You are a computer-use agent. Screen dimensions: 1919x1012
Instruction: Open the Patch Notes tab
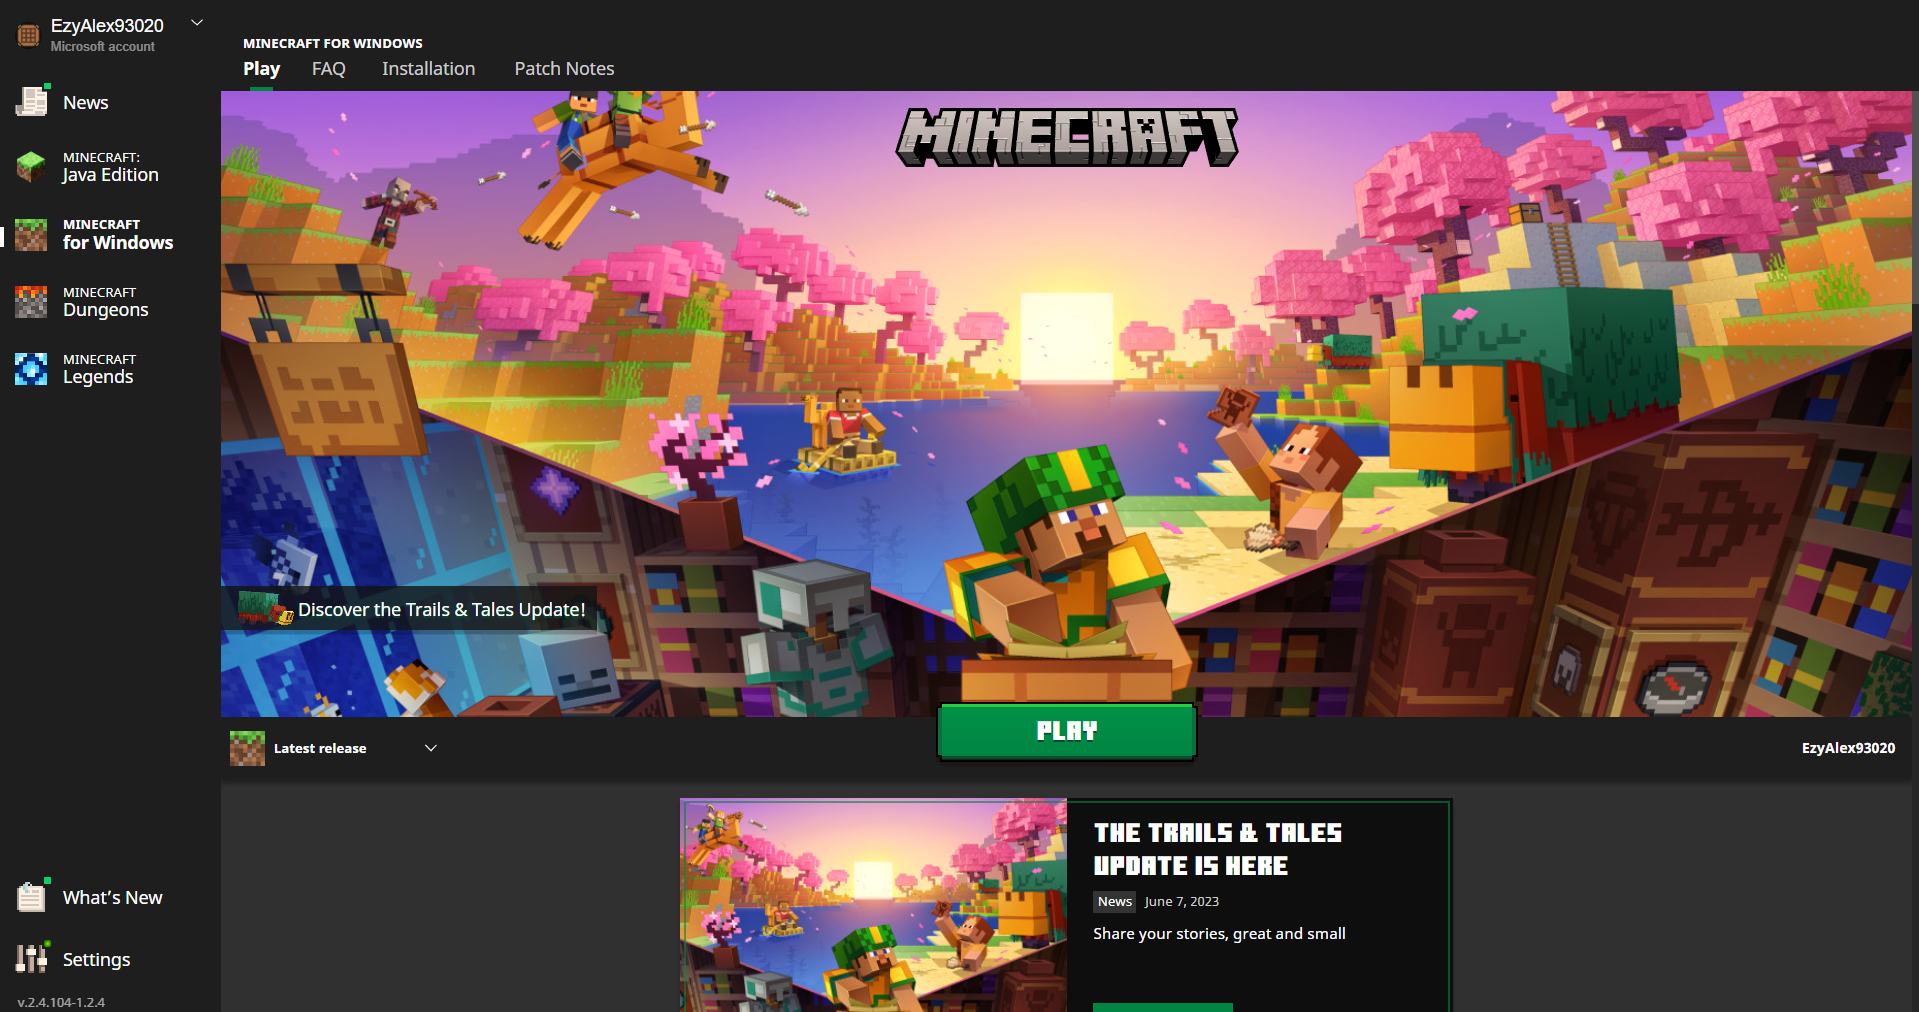coord(564,68)
